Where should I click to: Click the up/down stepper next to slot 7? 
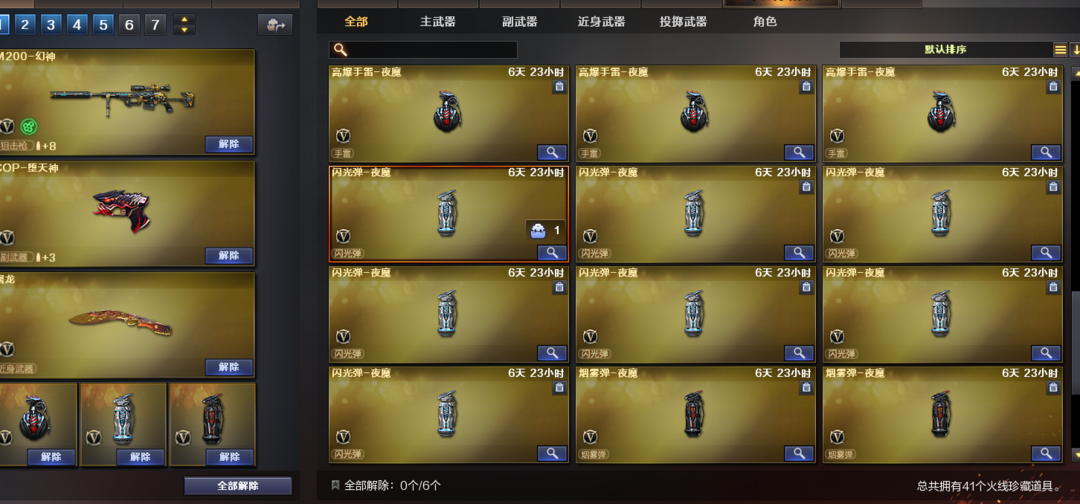click(184, 25)
